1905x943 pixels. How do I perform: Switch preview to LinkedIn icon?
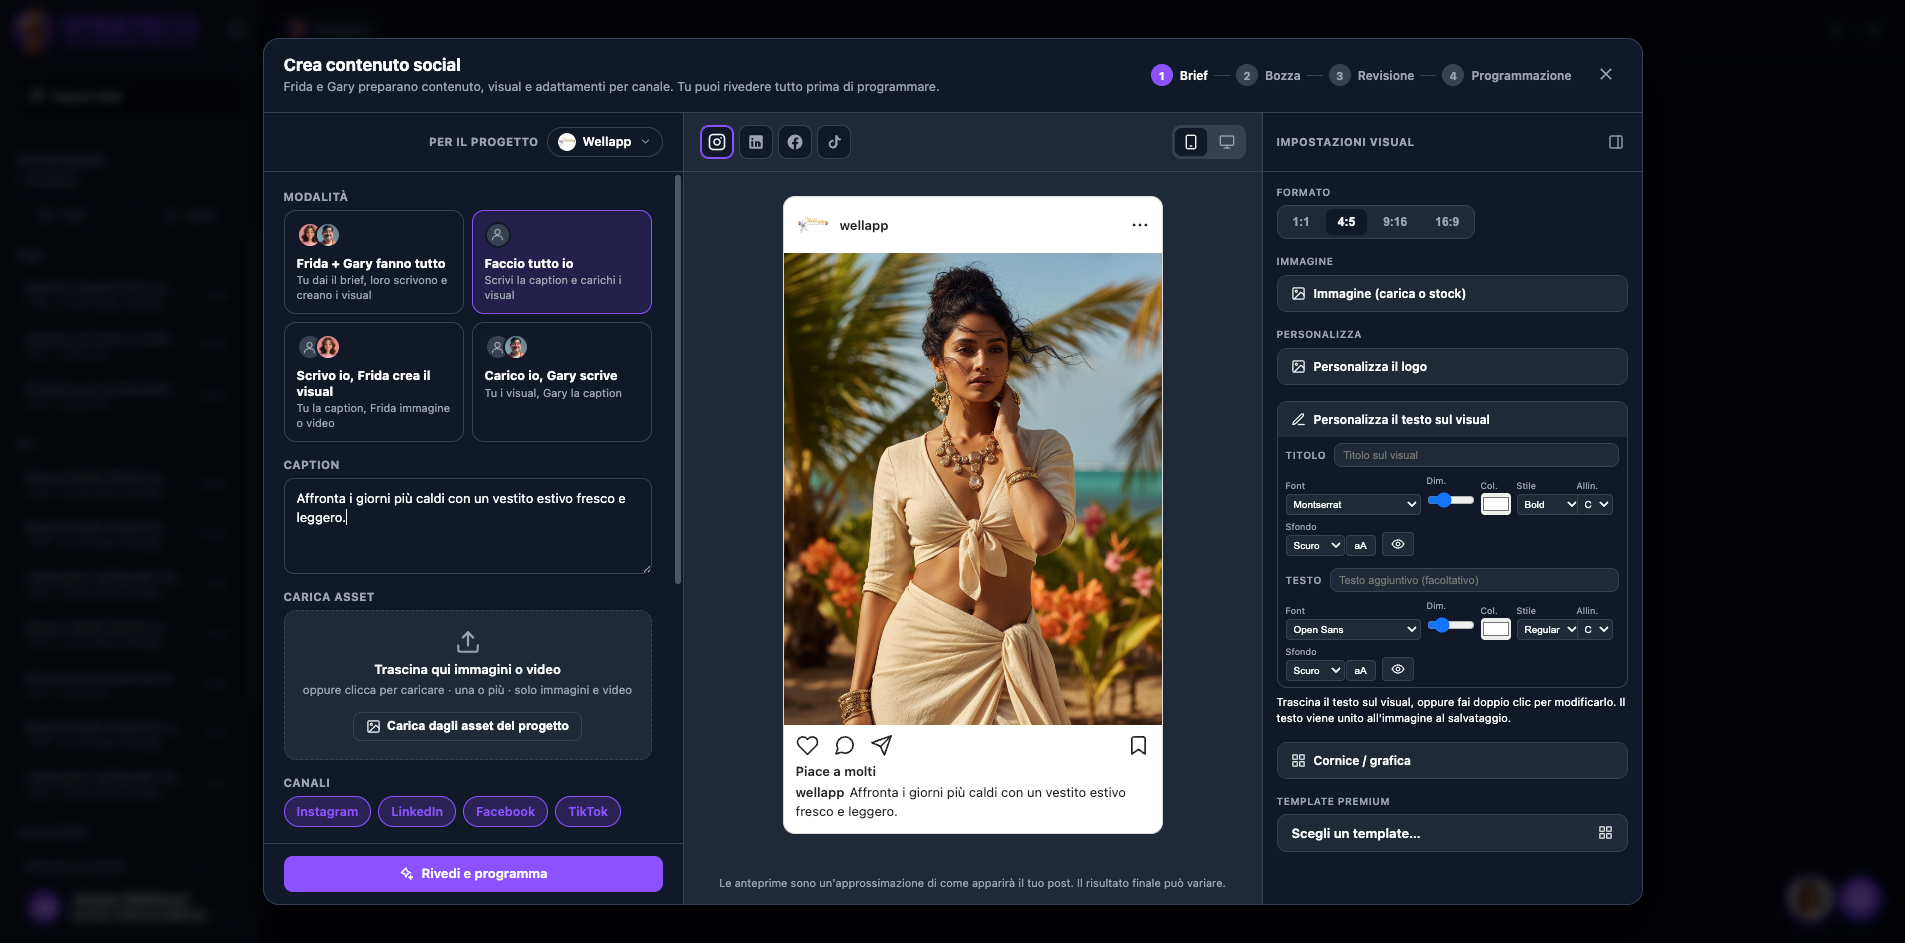point(756,142)
